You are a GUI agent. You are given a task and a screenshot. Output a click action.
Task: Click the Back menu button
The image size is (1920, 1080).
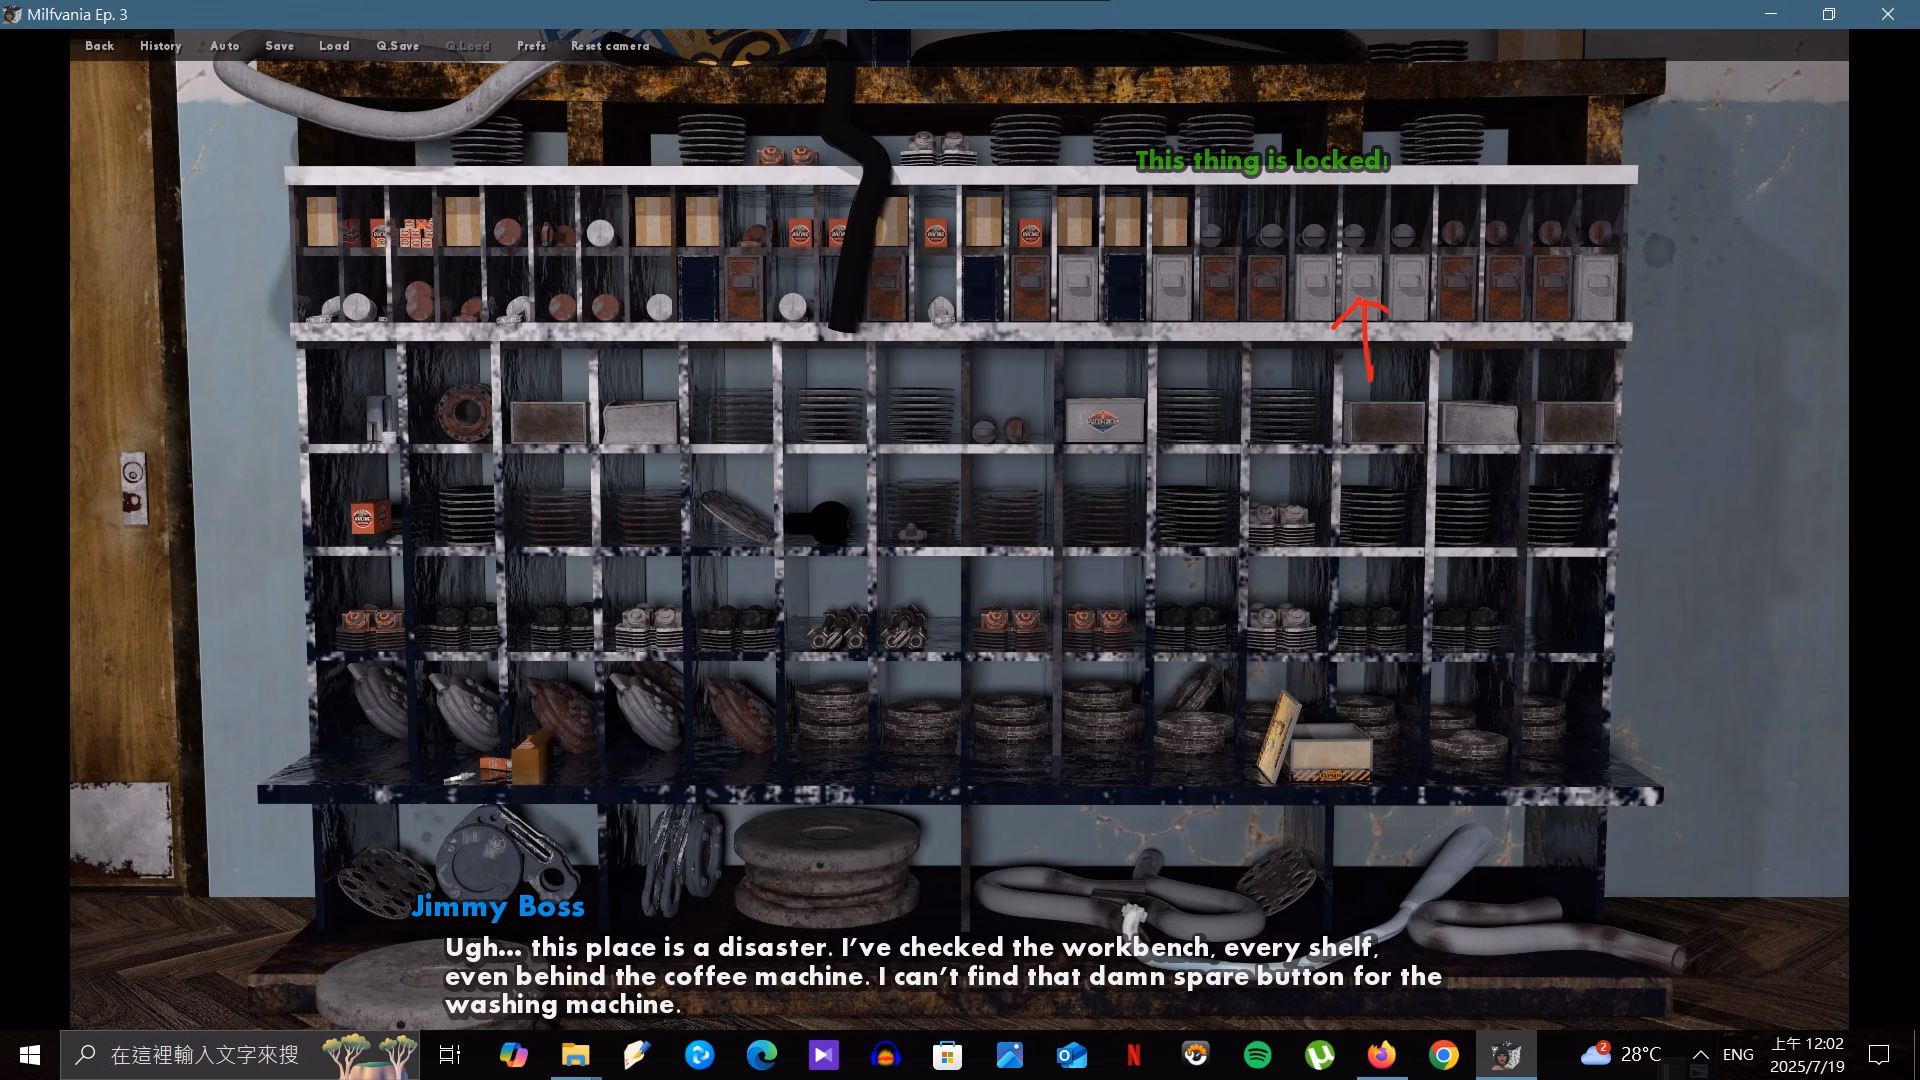pos(99,46)
